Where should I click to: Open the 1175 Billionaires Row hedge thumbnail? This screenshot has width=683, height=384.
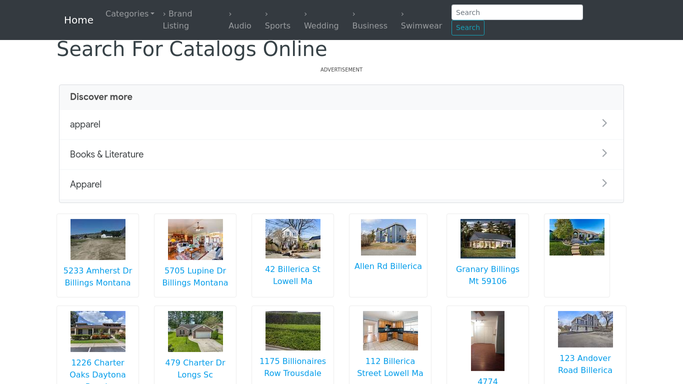tap(293, 331)
